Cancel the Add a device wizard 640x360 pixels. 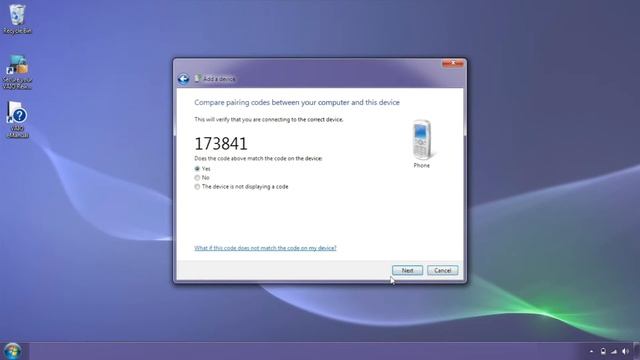click(x=442, y=270)
